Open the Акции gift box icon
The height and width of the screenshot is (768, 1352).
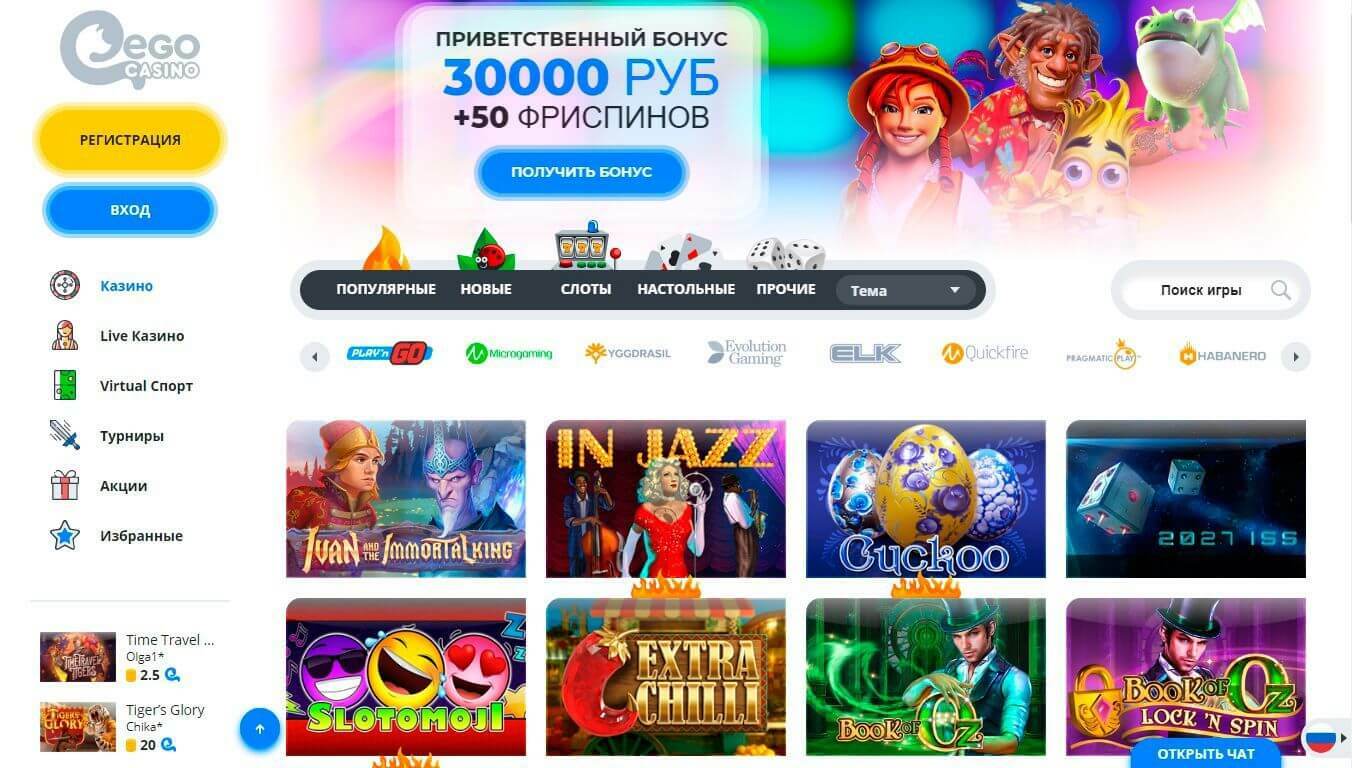coord(65,486)
